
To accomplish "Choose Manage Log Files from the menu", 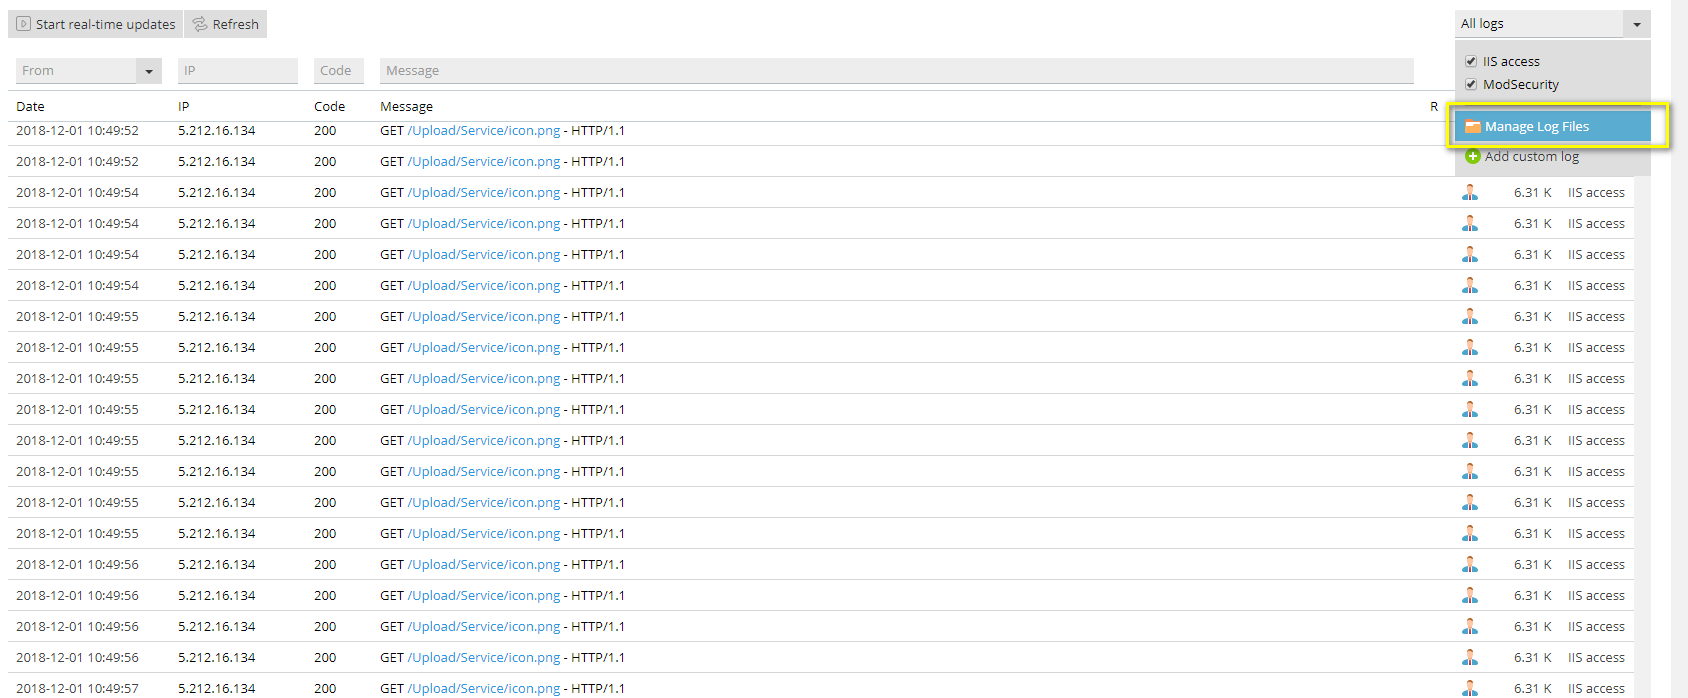I will pyautogui.click(x=1553, y=126).
